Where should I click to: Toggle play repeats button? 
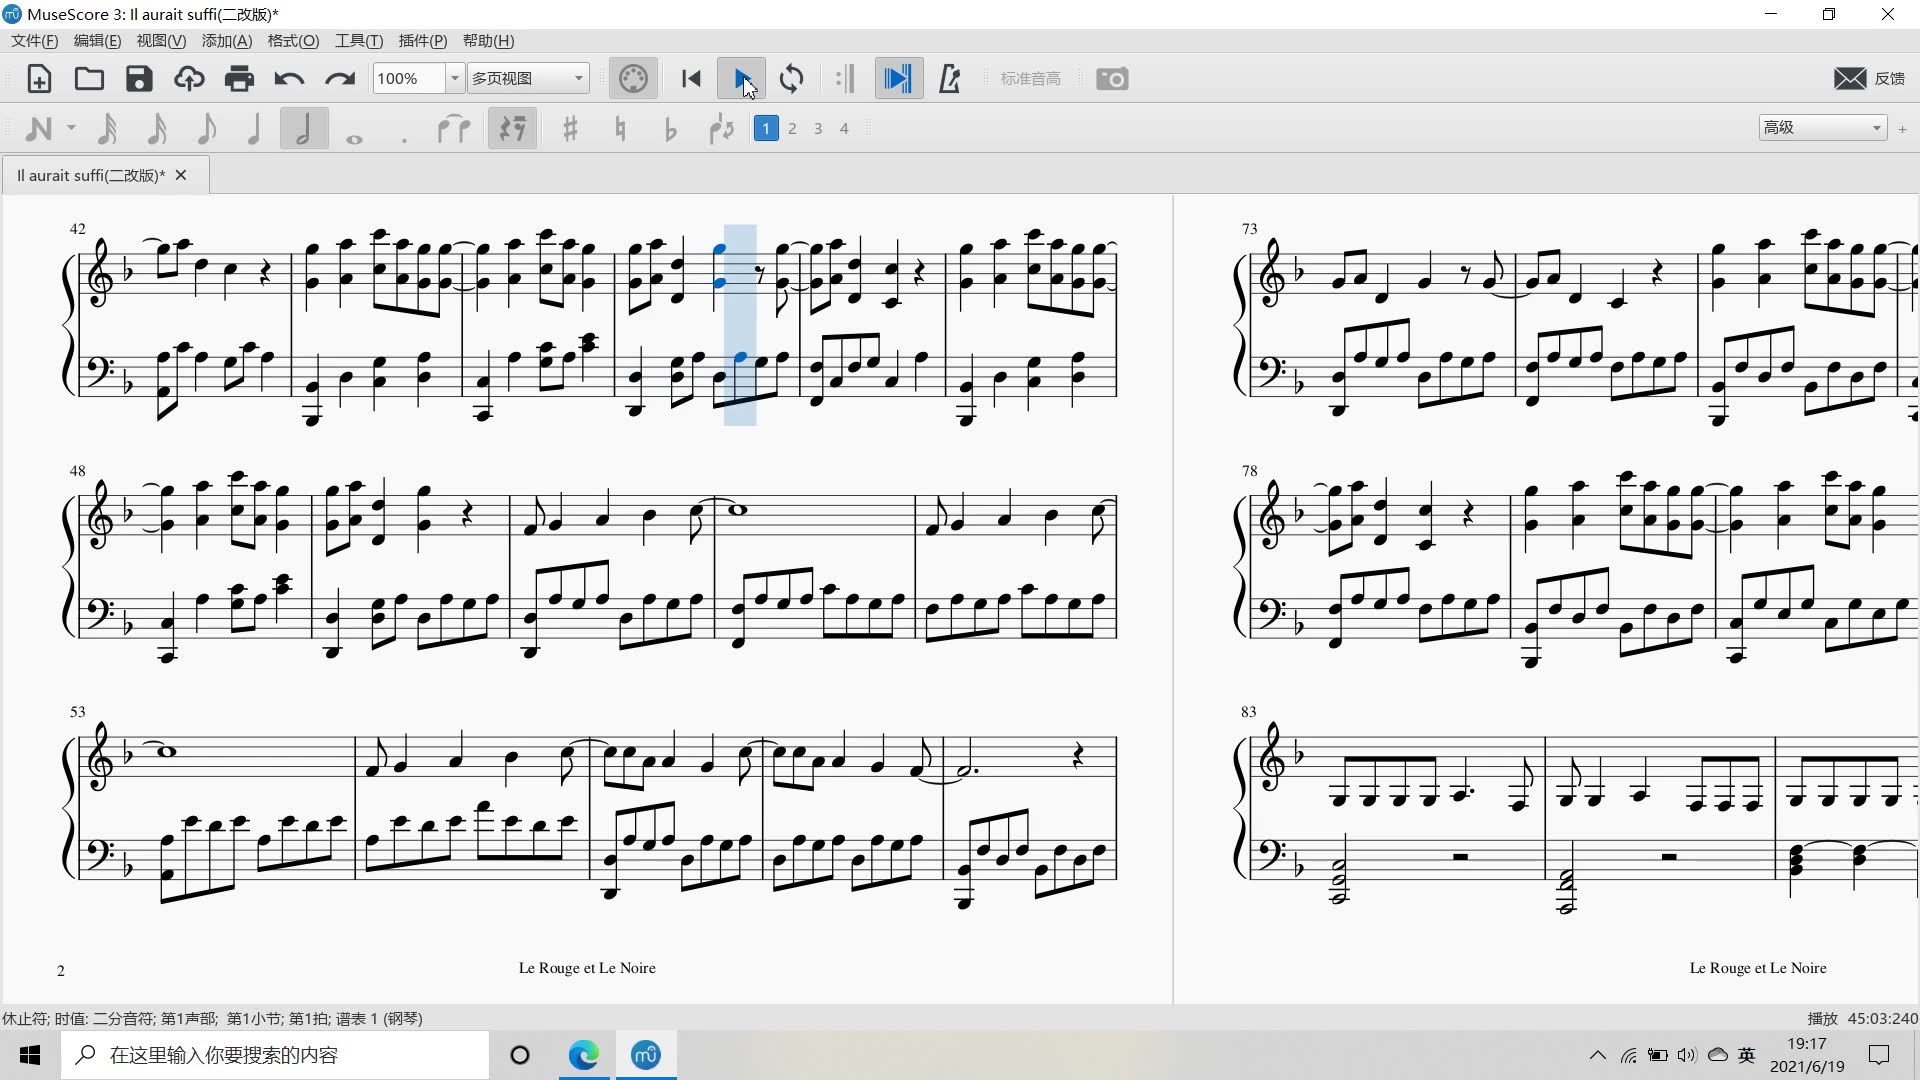click(845, 79)
